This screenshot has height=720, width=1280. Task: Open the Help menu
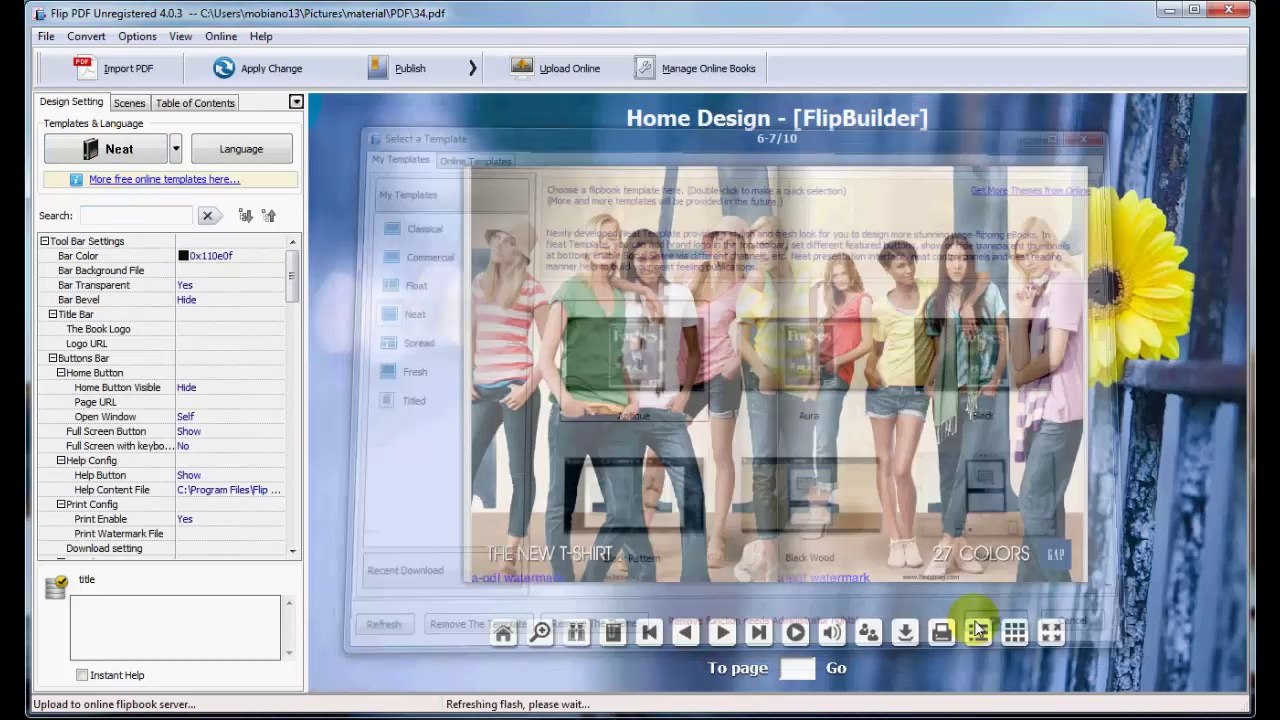[x=261, y=37]
